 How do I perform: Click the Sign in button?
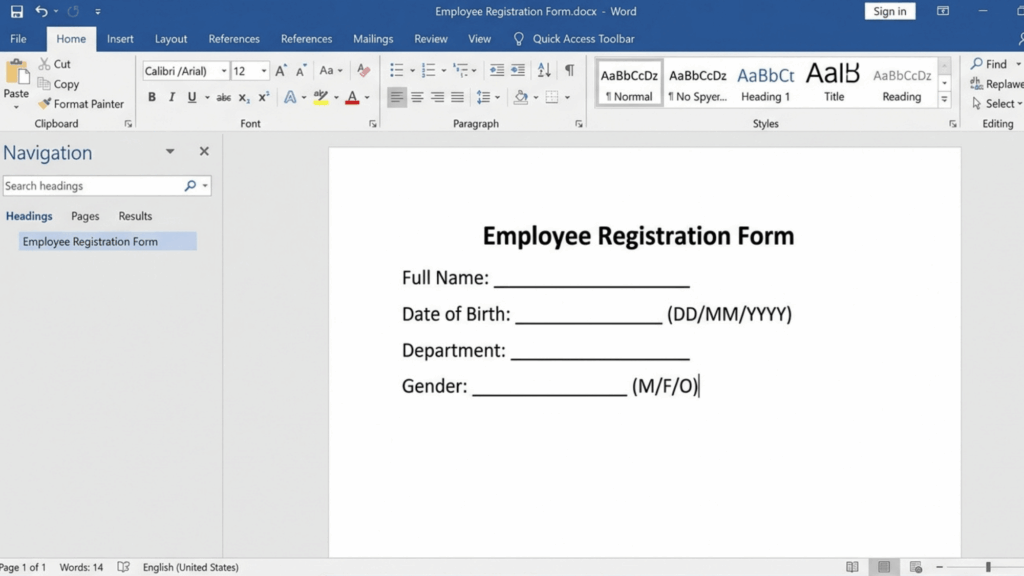point(890,11)
